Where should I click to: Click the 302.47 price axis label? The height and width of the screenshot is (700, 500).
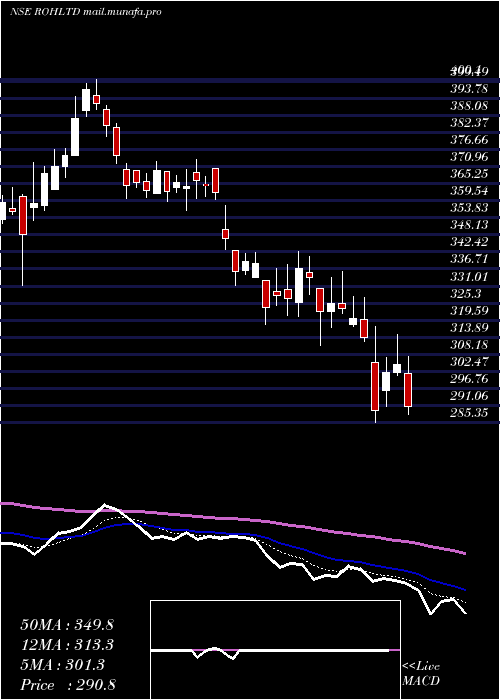(468, 362)
